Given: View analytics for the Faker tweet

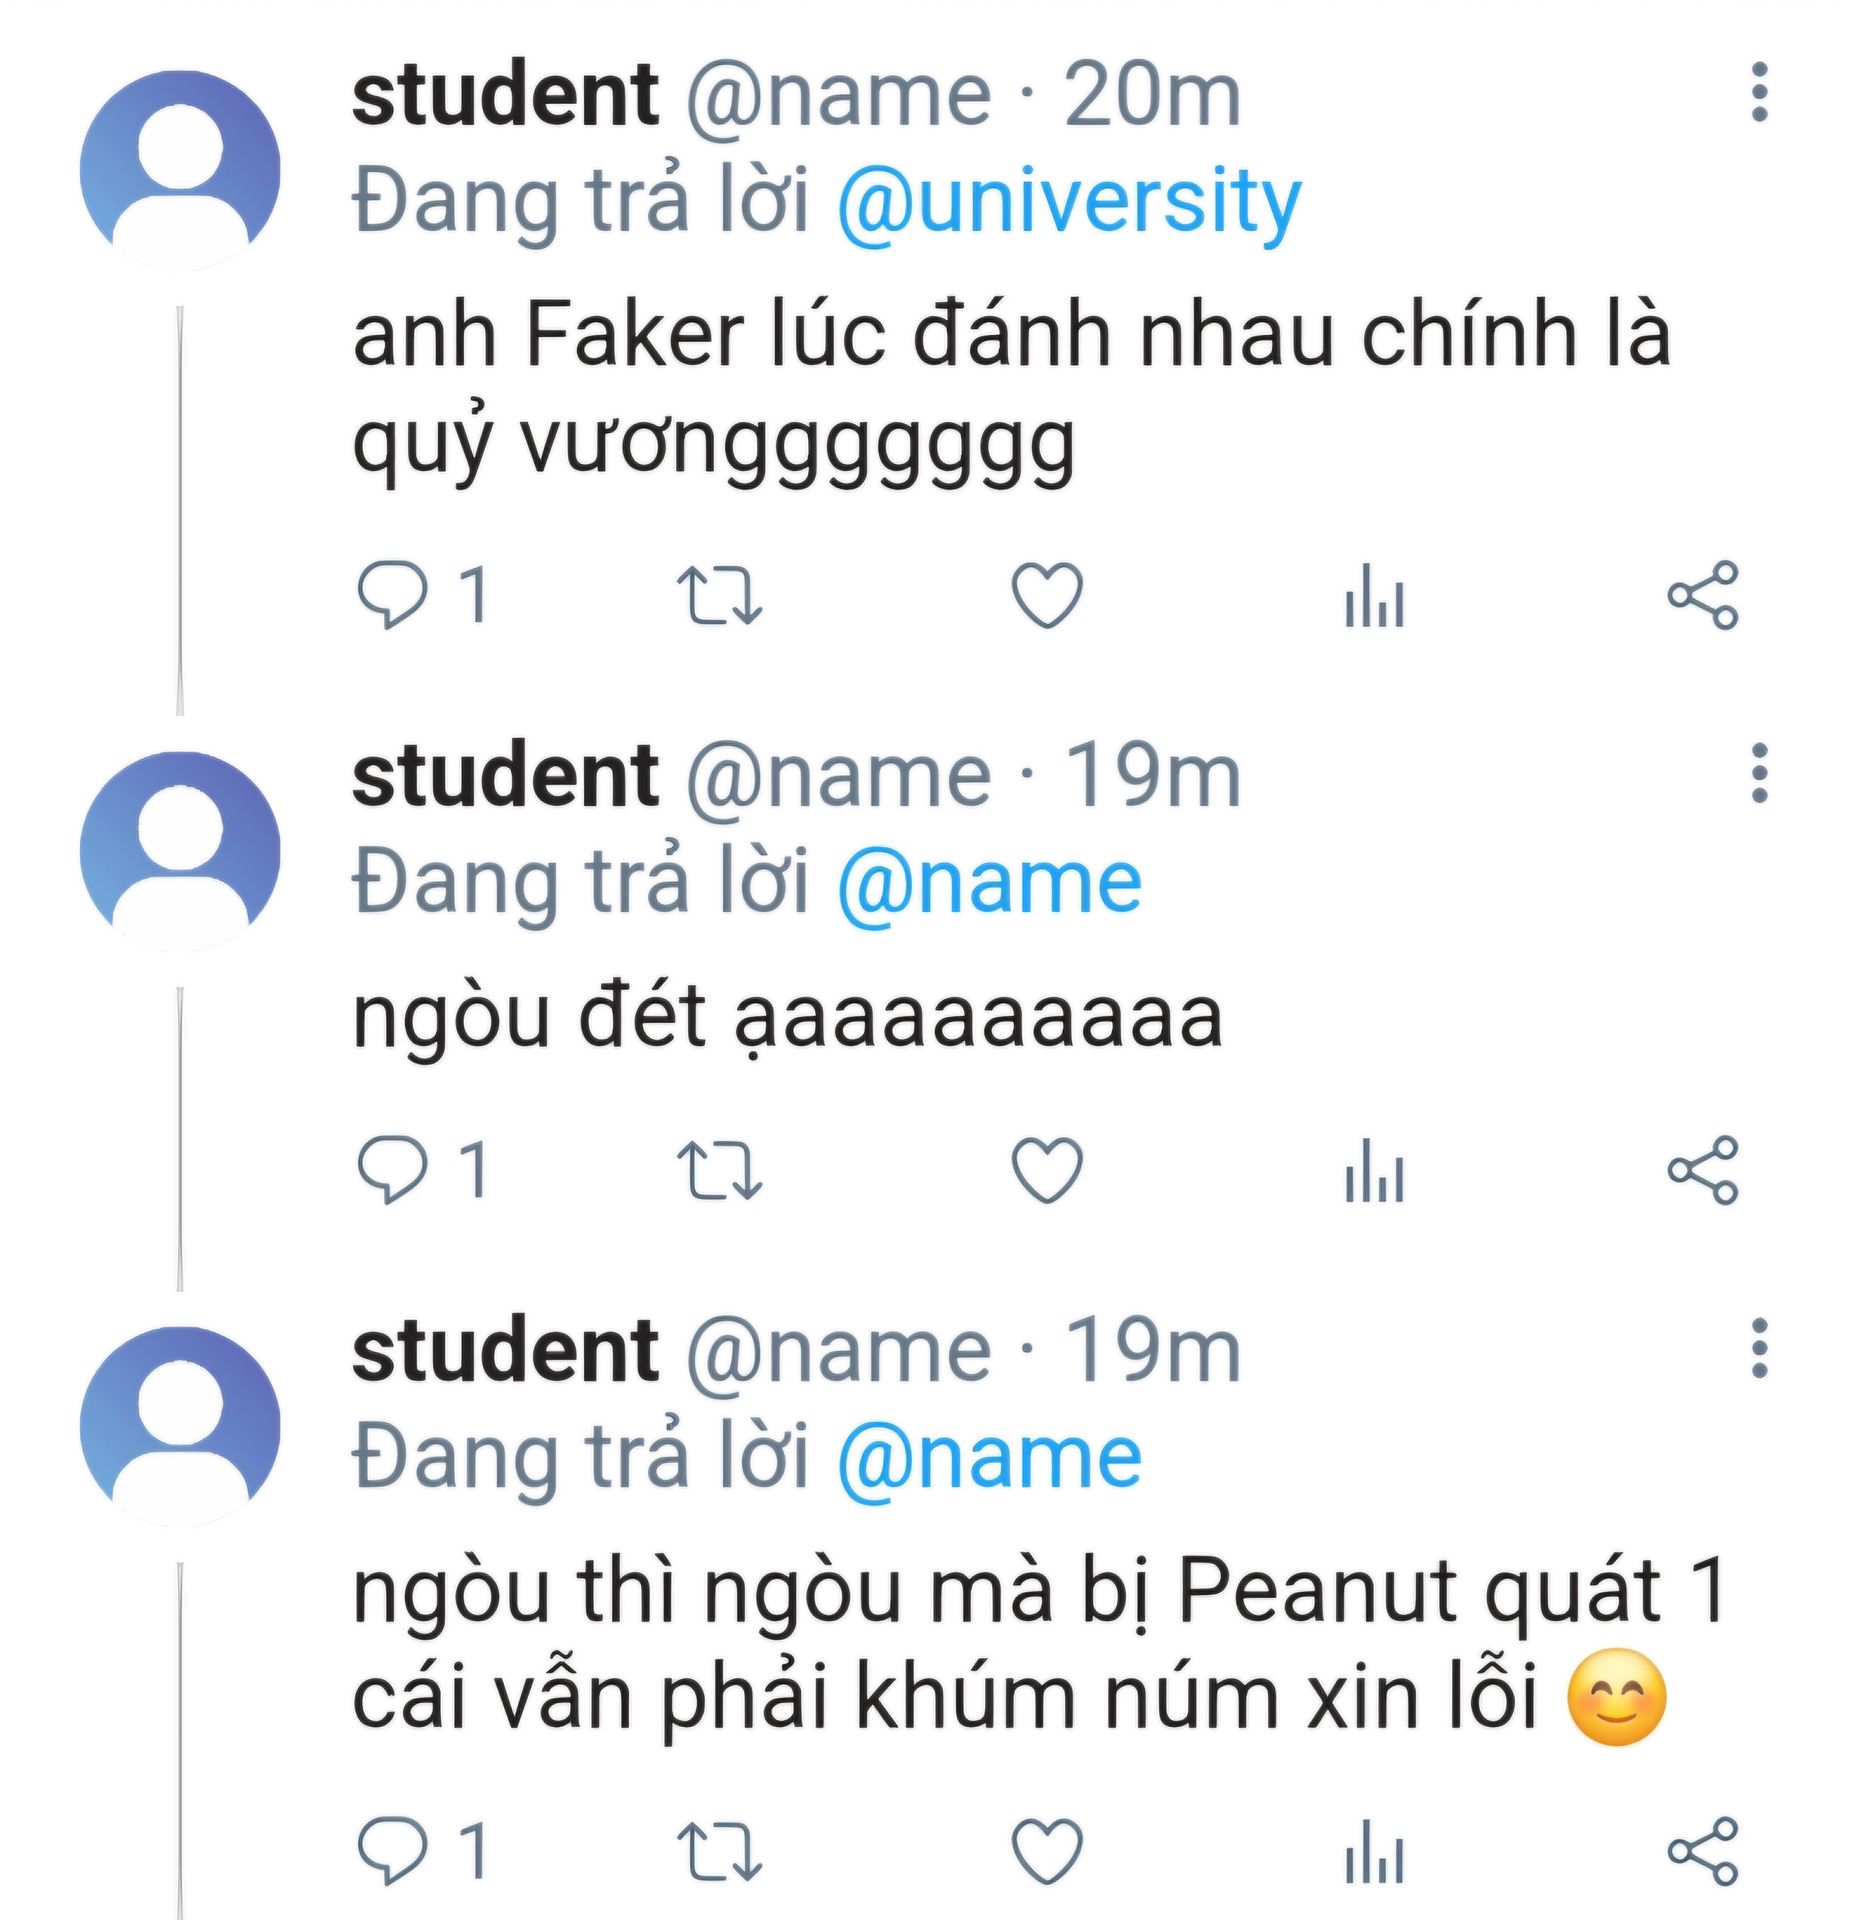Looking at the screenshot, I should [x=1375, y=595].
